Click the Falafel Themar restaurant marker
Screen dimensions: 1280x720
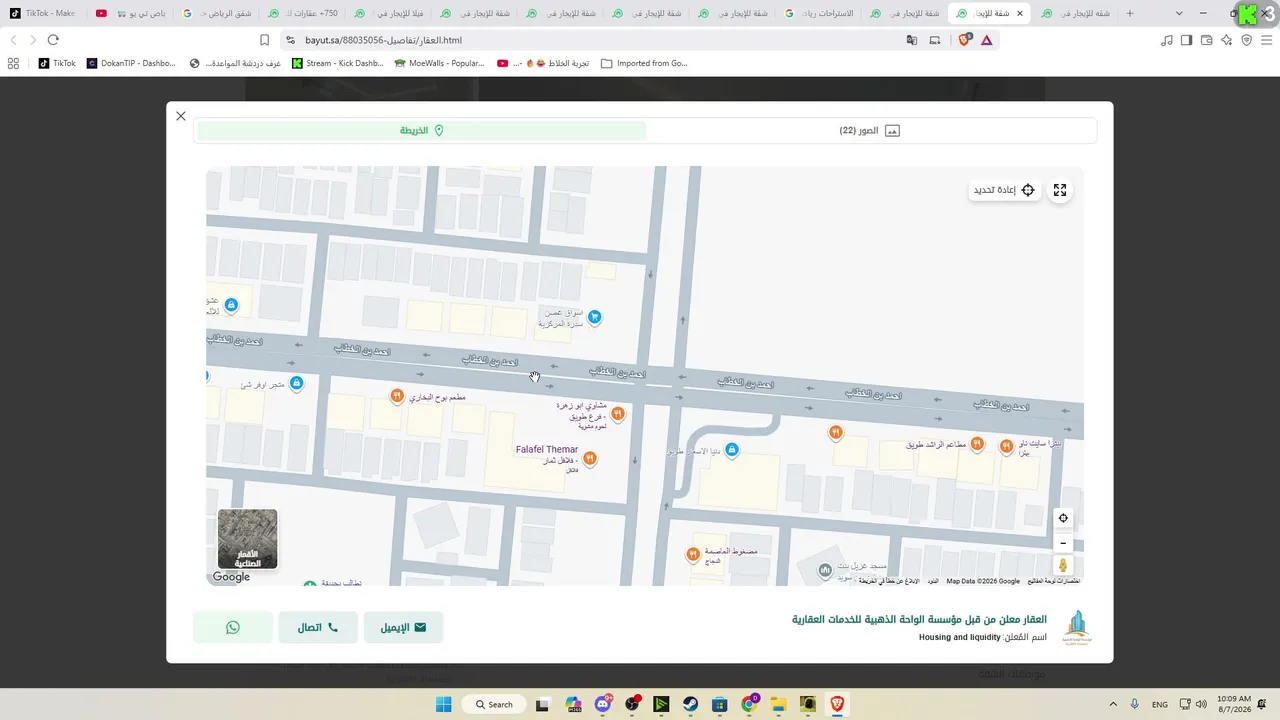[590, 458]
